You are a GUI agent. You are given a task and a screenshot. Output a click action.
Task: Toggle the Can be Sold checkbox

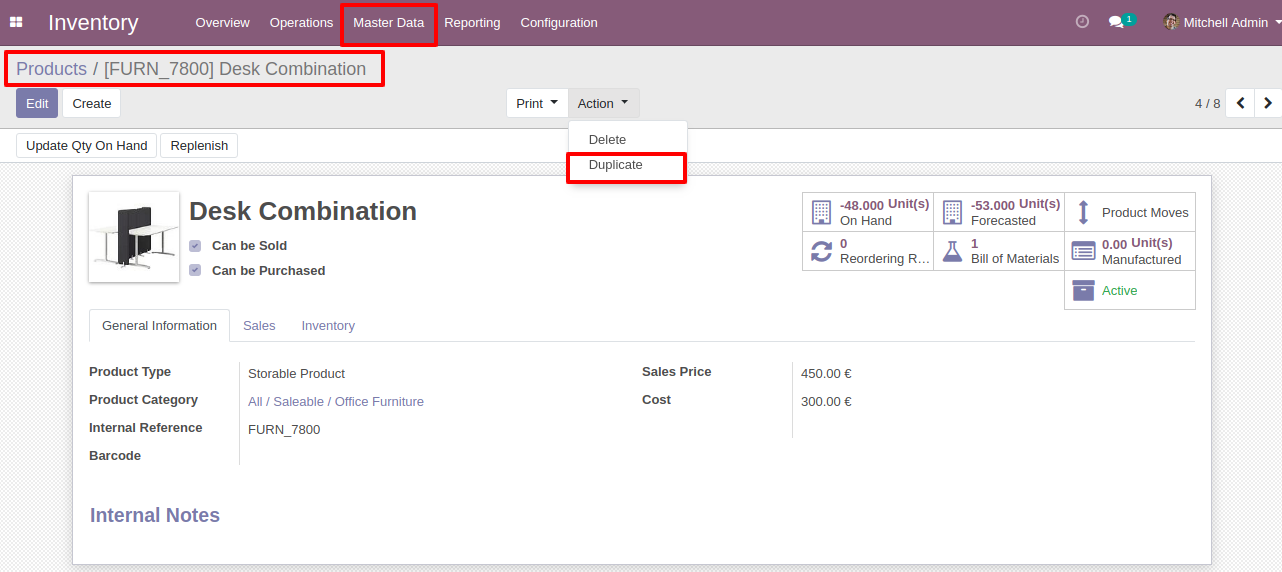(195, 246)
